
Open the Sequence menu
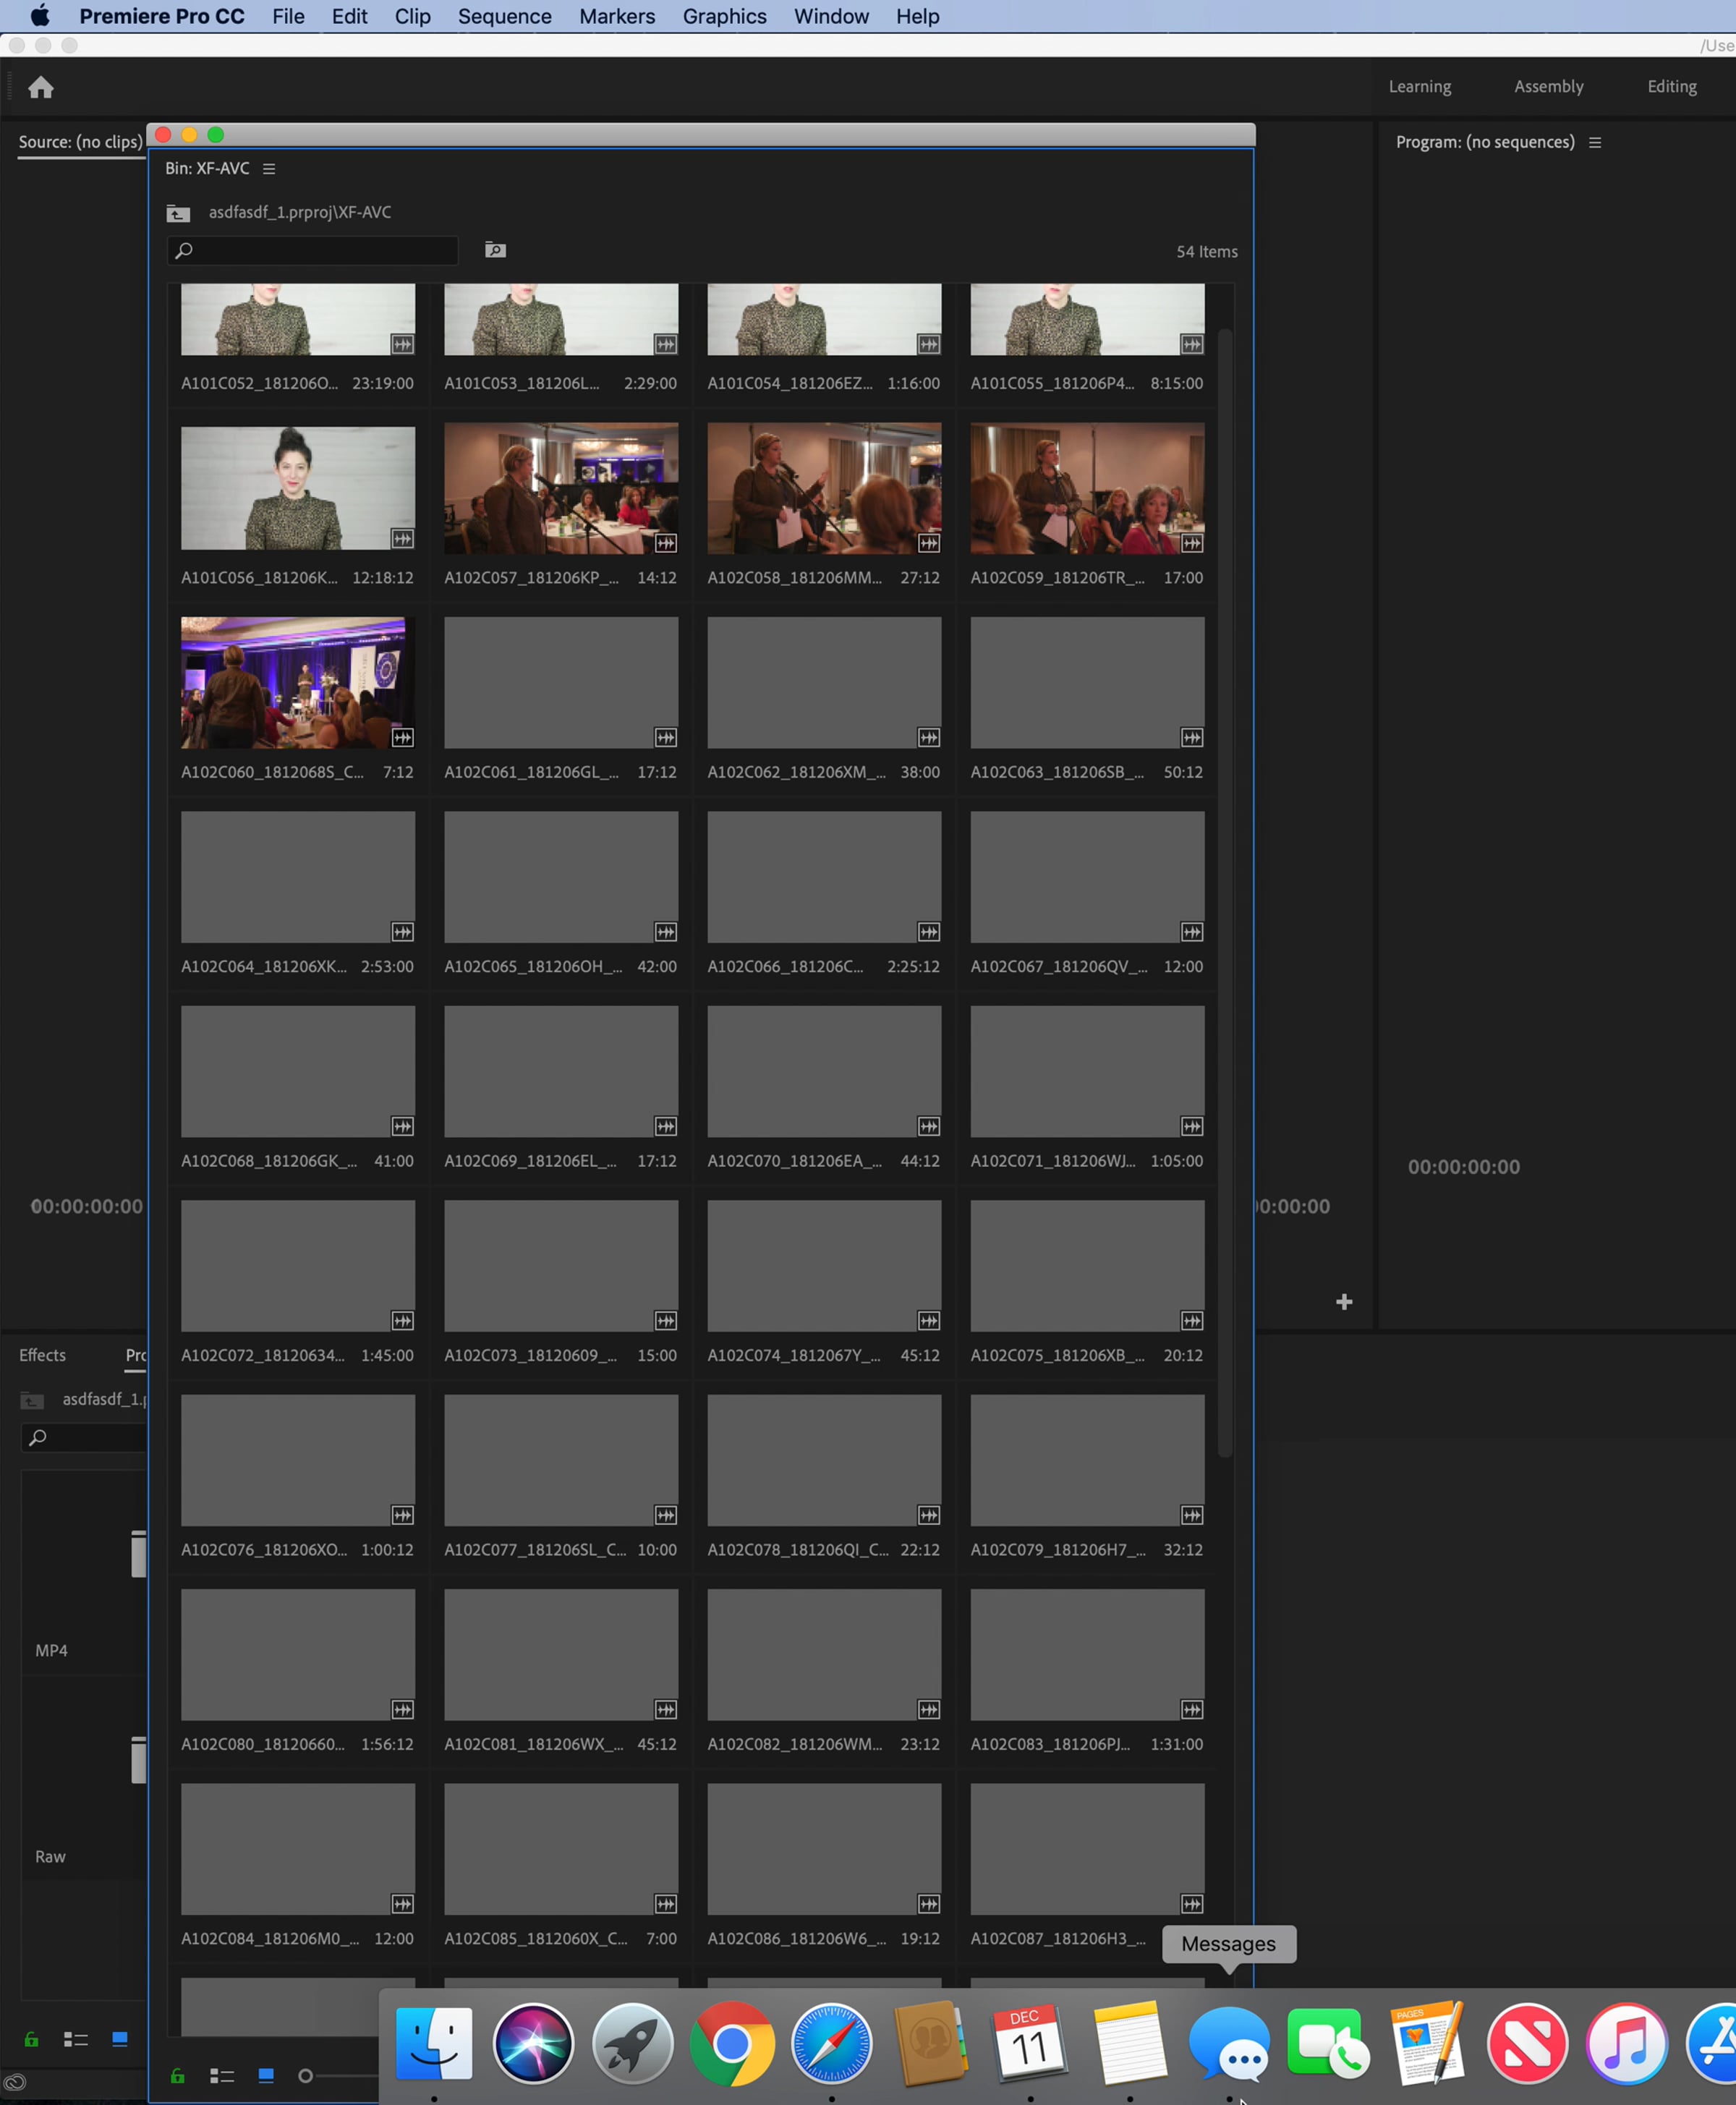(505, 16)
